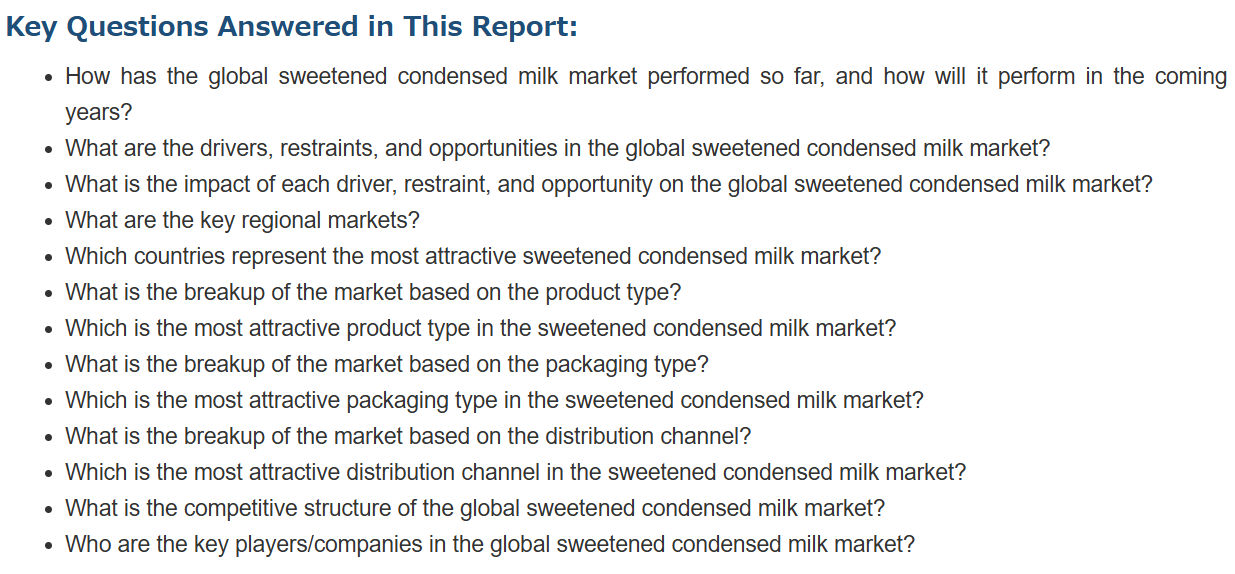Click the question about how the market has performed
Image resolution: width=1235 pixels, height=574 pixels.
pyautogui.click(x=646, y=94)
